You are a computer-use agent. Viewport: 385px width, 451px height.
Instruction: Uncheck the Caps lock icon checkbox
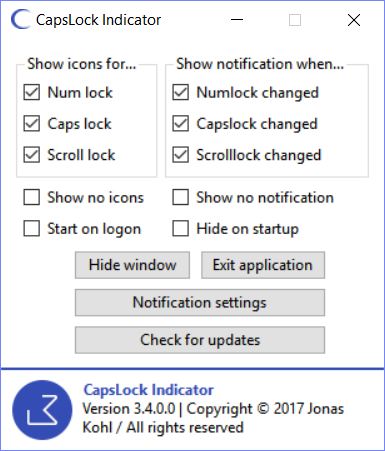(32, 124)
